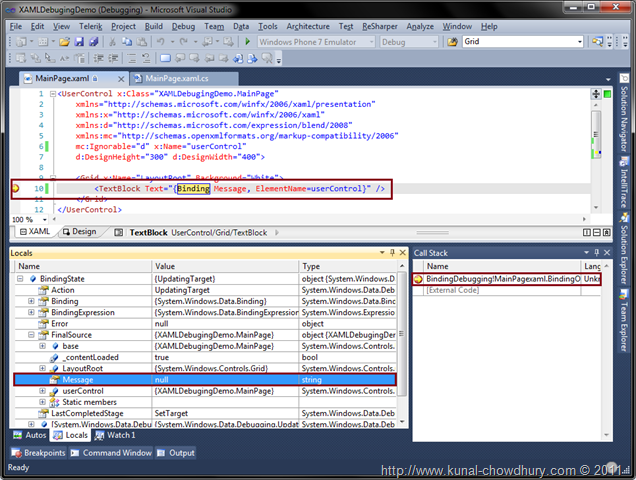Viewport: 636px width, 480px height.
Task: Pin the Call Stack panel
Action: pyautogui.click(x=597, y=253)
